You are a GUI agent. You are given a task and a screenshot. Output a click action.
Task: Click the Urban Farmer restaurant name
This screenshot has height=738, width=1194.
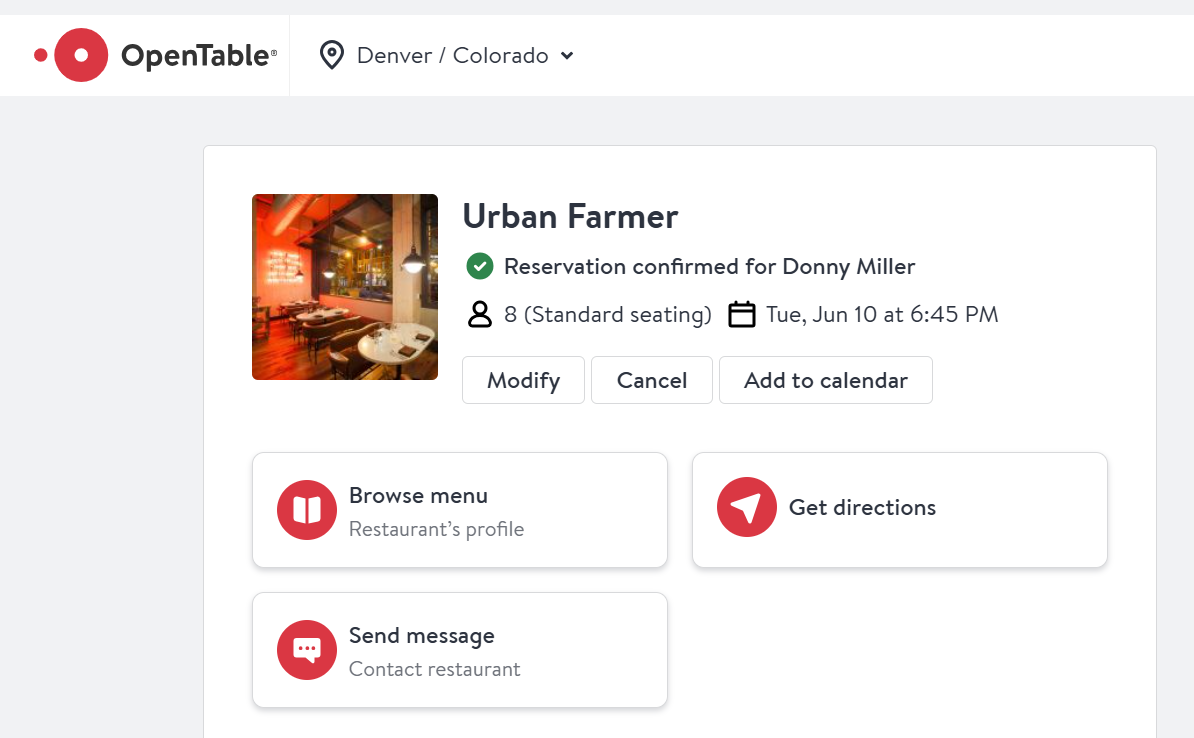point(570,216)
